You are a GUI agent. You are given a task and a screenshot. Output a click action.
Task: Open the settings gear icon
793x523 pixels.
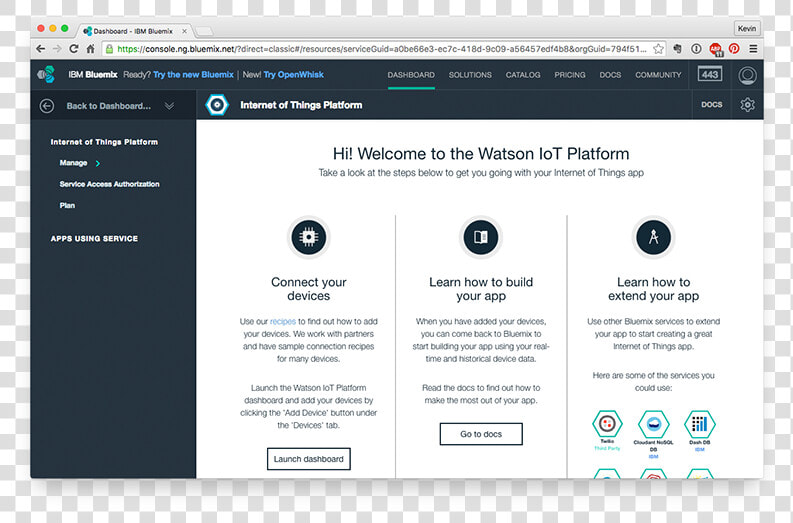coord(747,105)
